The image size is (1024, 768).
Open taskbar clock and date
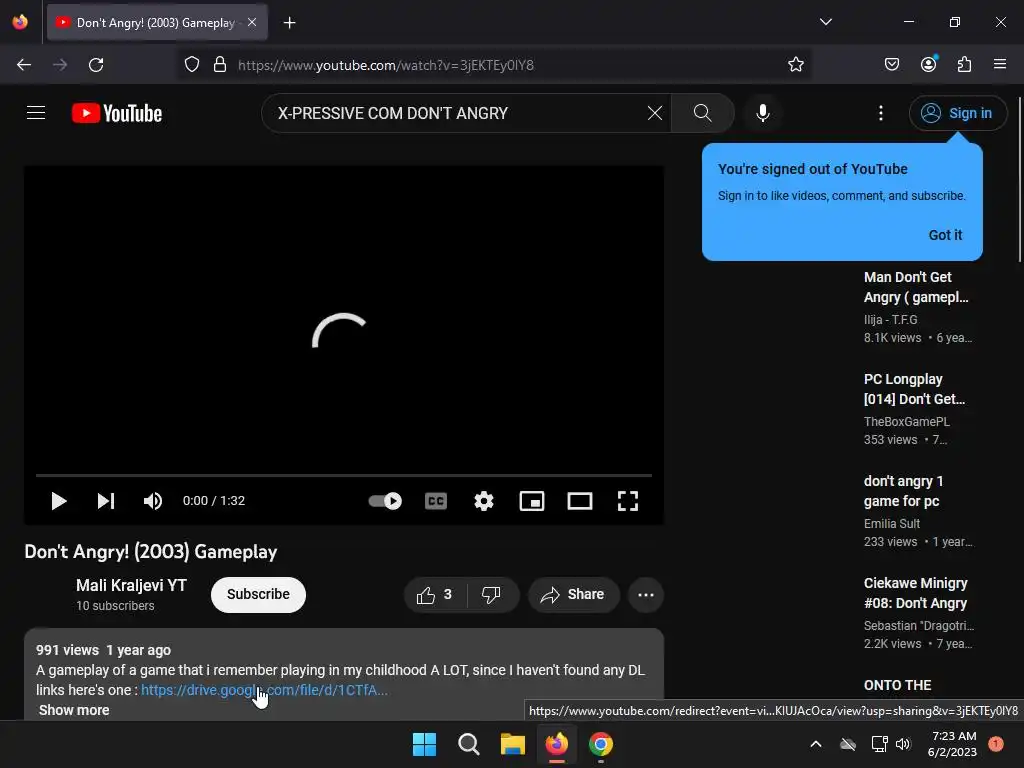click(x=952, y=744)
